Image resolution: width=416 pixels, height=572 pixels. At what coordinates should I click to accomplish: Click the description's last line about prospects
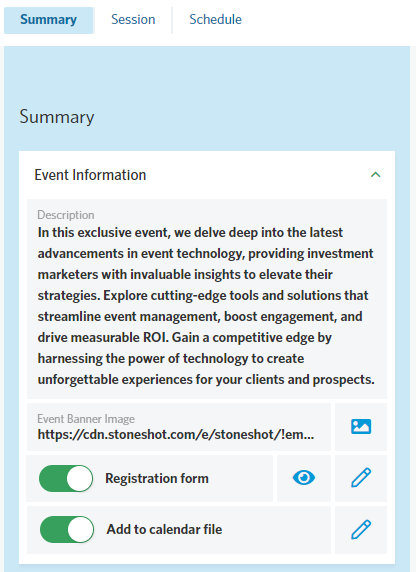(x=206, y=380)
